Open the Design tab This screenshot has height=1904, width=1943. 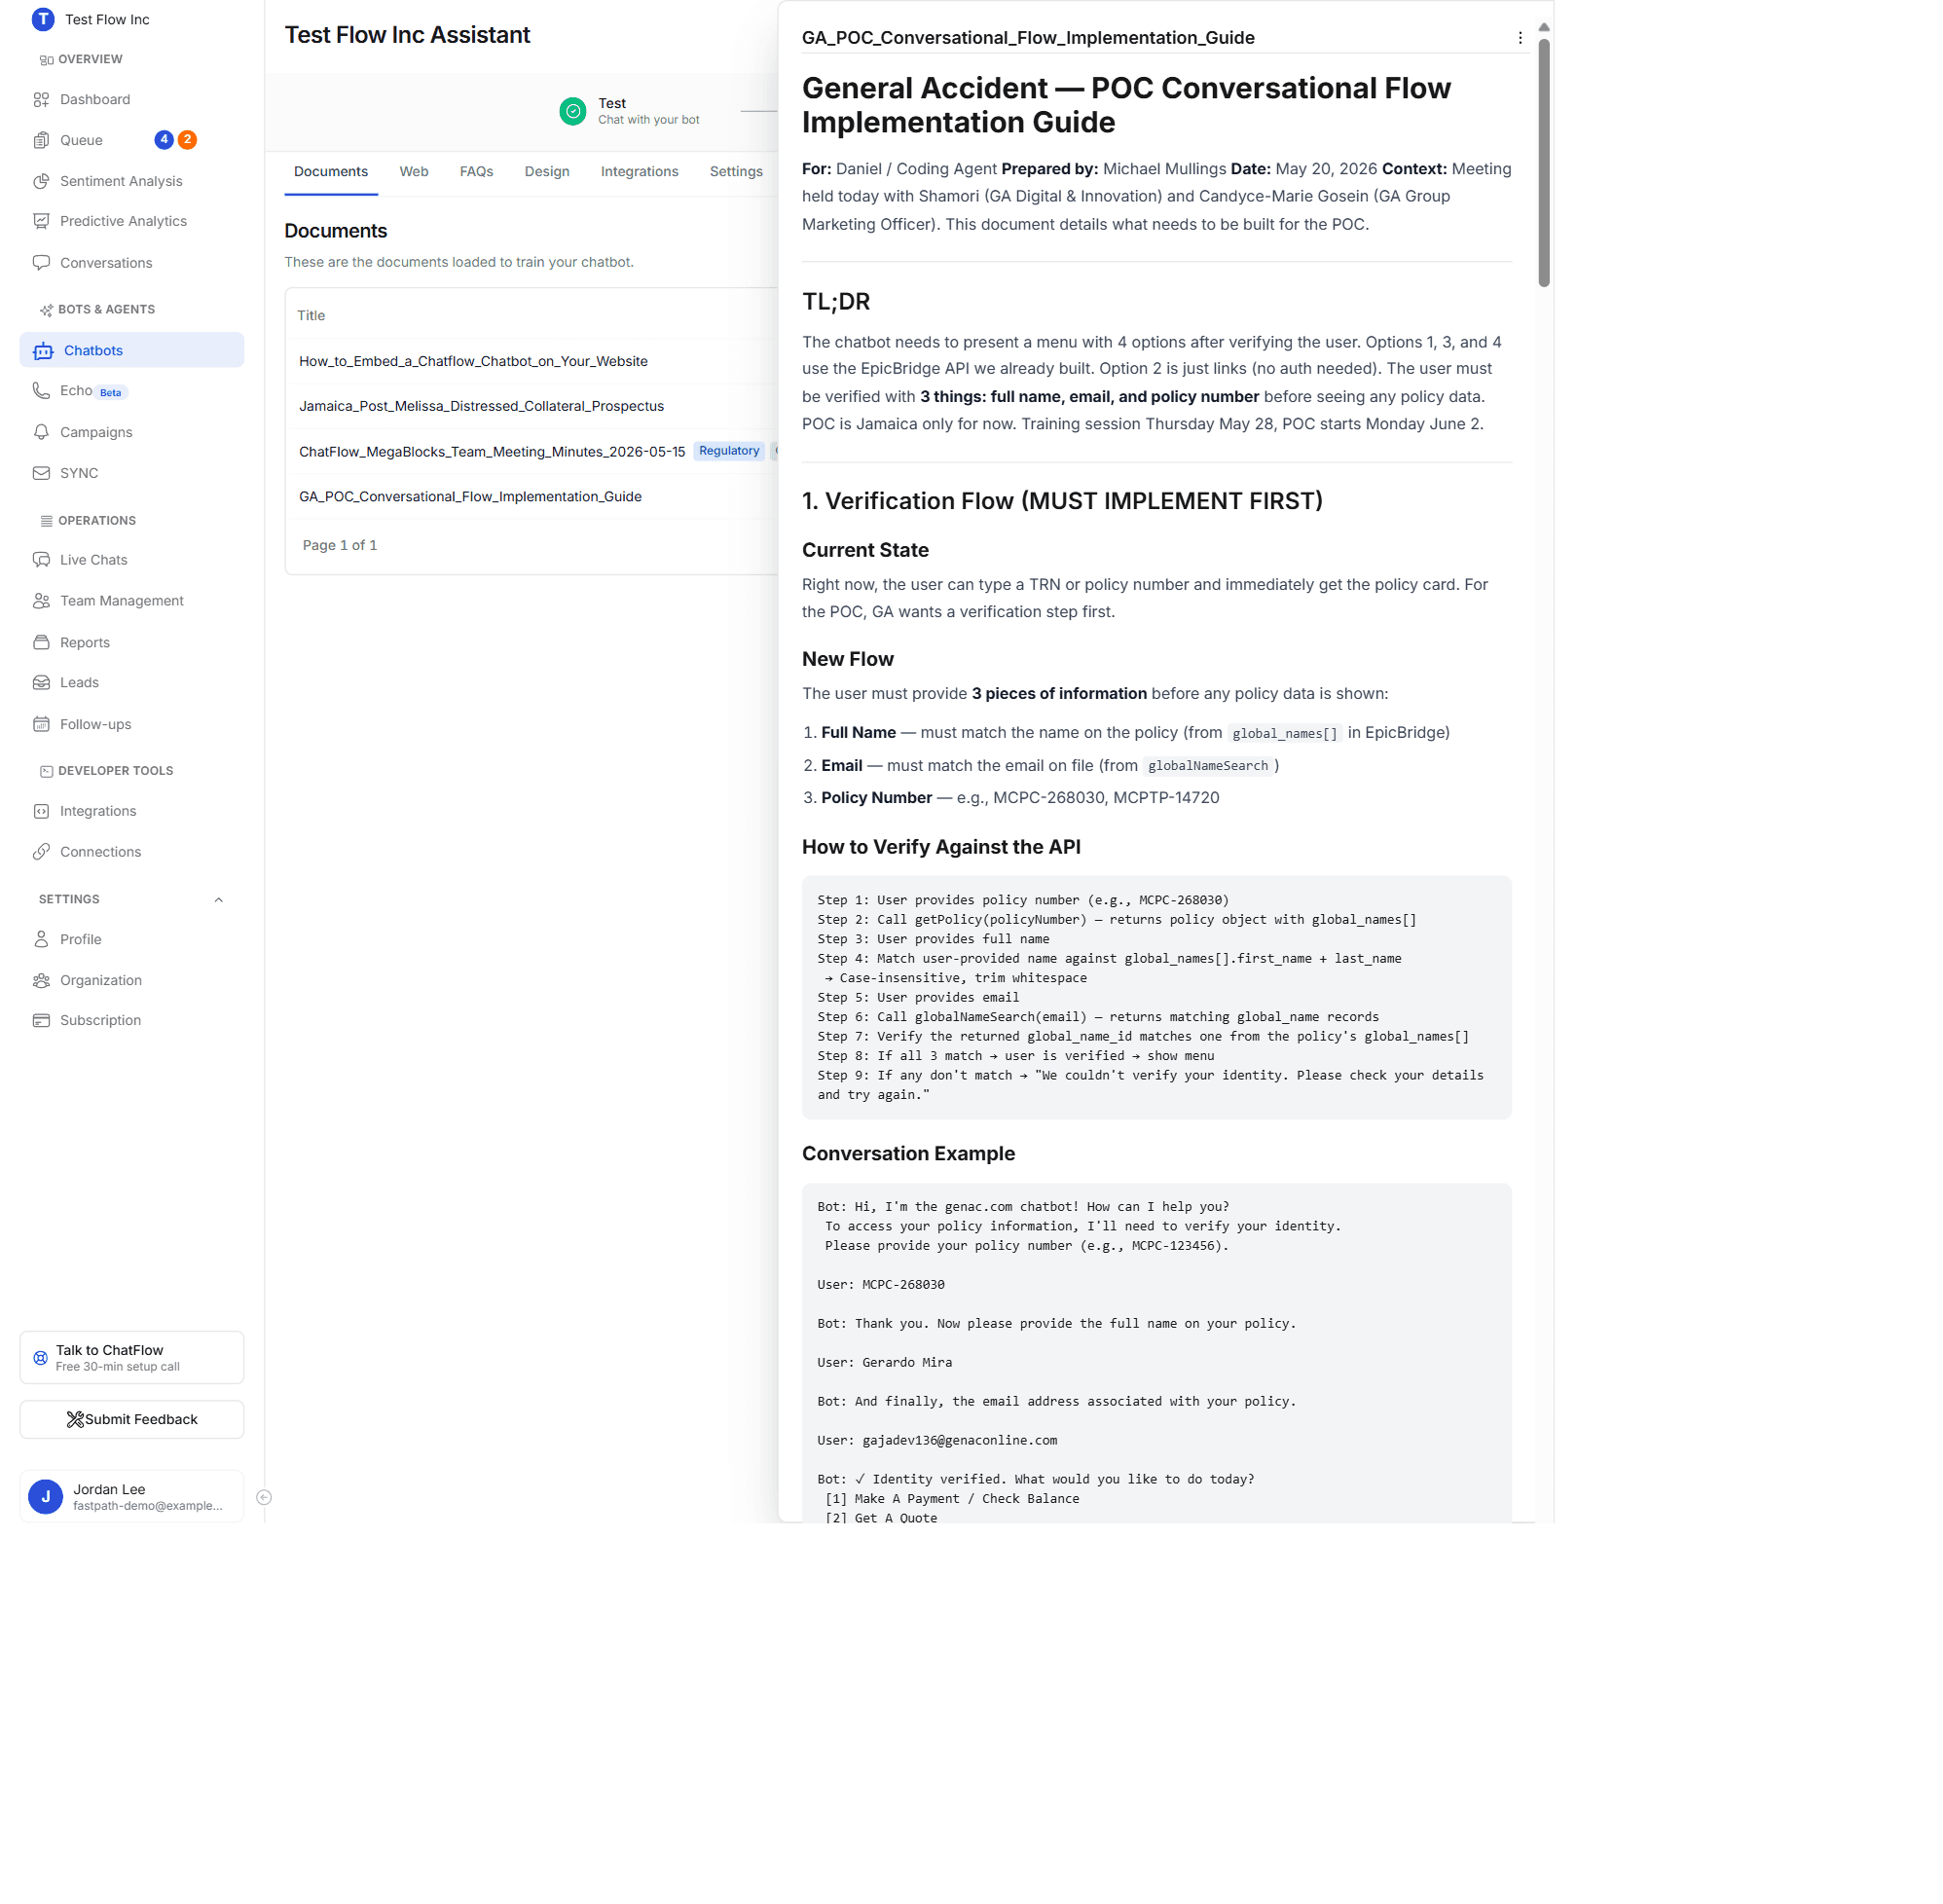[x=547, y=172]
